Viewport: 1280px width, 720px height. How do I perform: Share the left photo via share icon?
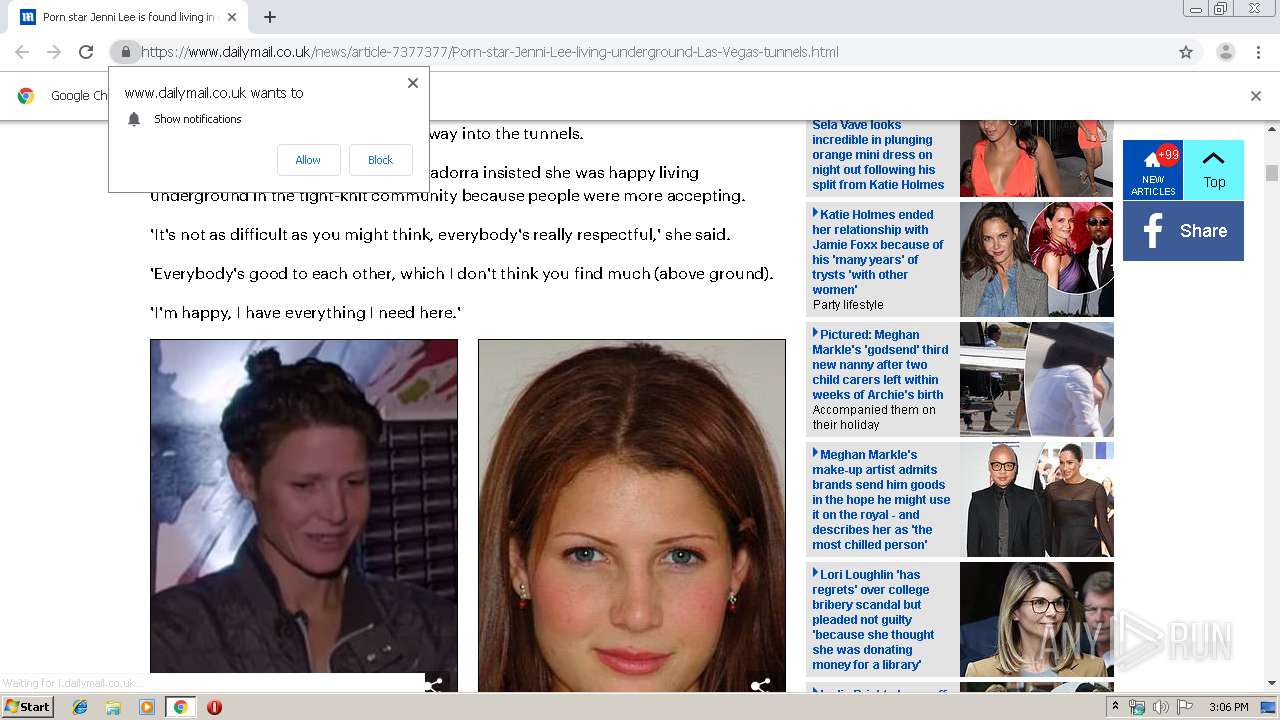click(434, 684)
